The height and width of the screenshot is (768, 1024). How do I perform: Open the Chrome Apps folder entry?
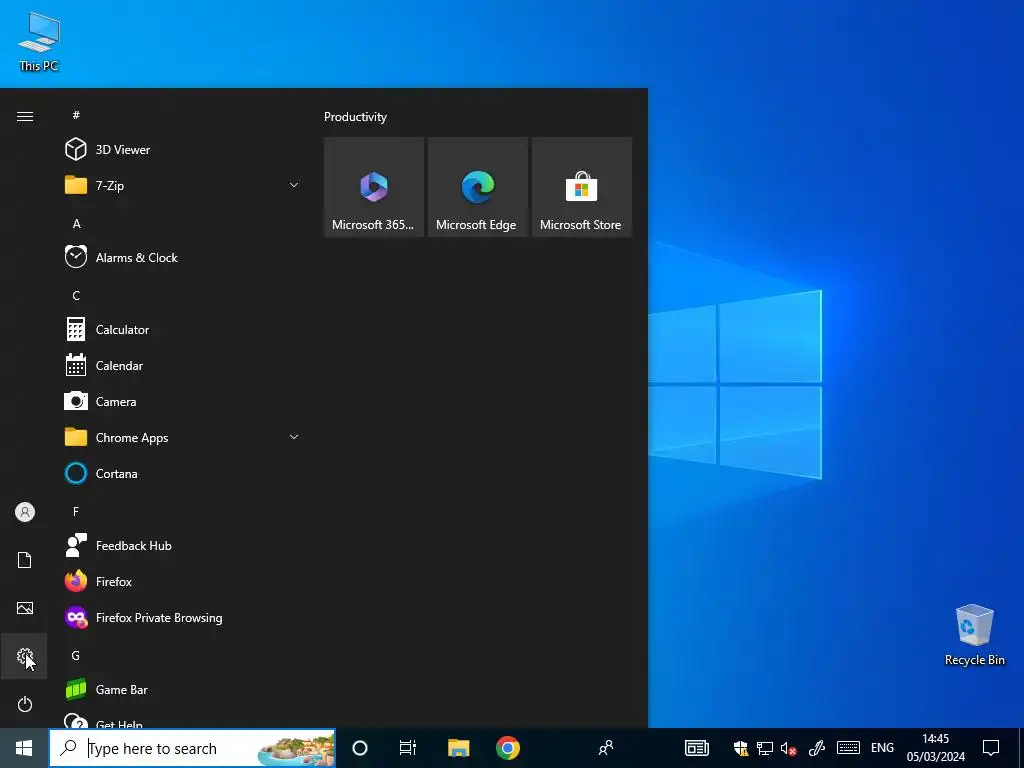point(183,437)
